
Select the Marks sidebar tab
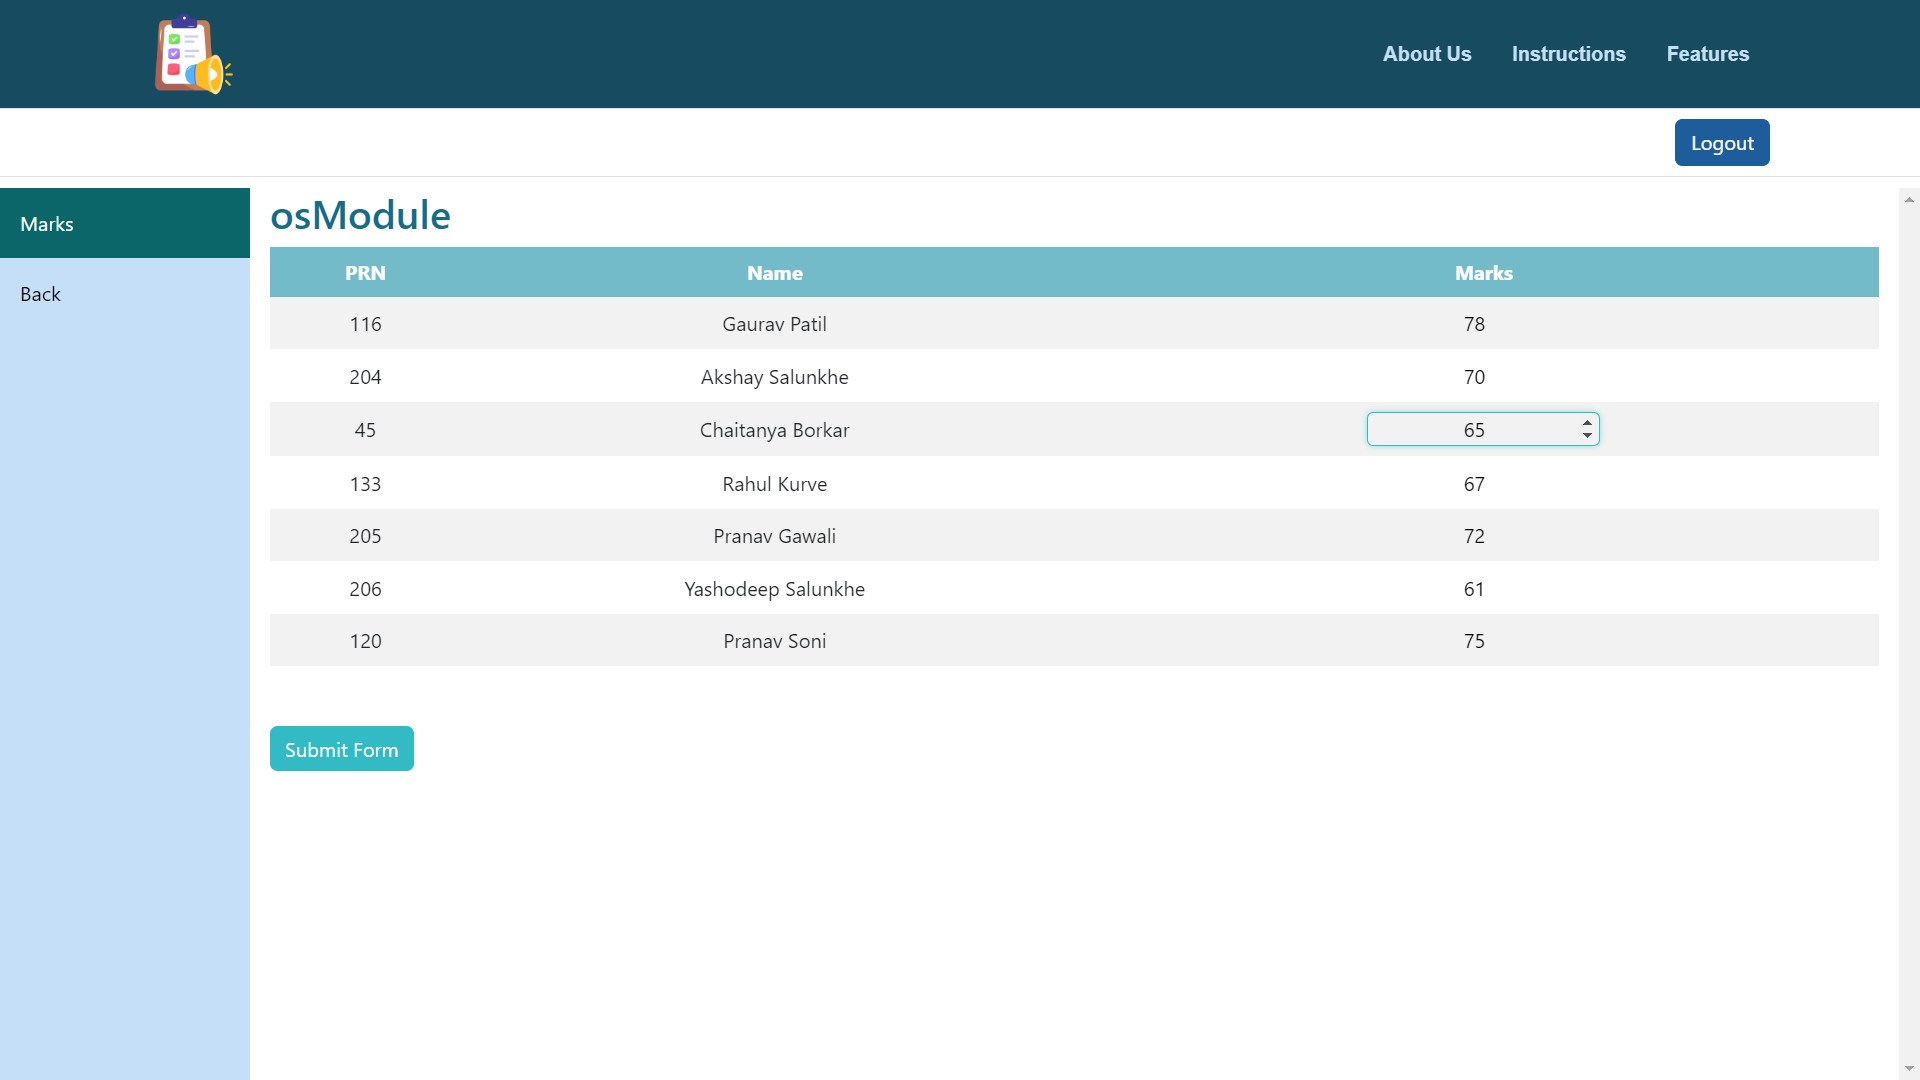[125, 223]
